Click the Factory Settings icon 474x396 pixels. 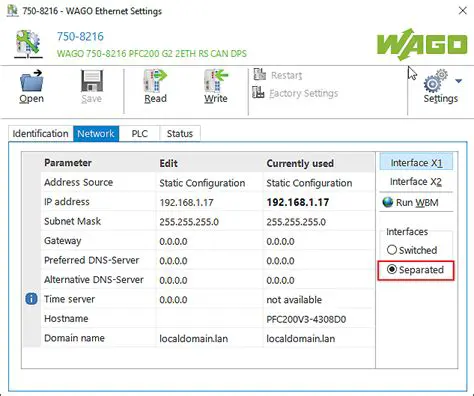pyautogui.click(x=258, y=92)
